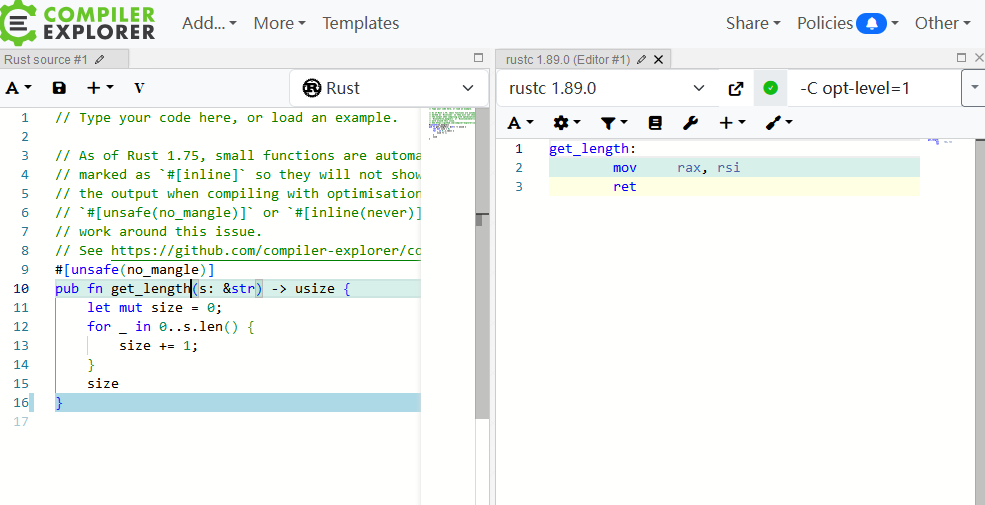Click the green compilation status check icon
The height and width of the screenshot is (505, 985).
[x=770, y=88]
